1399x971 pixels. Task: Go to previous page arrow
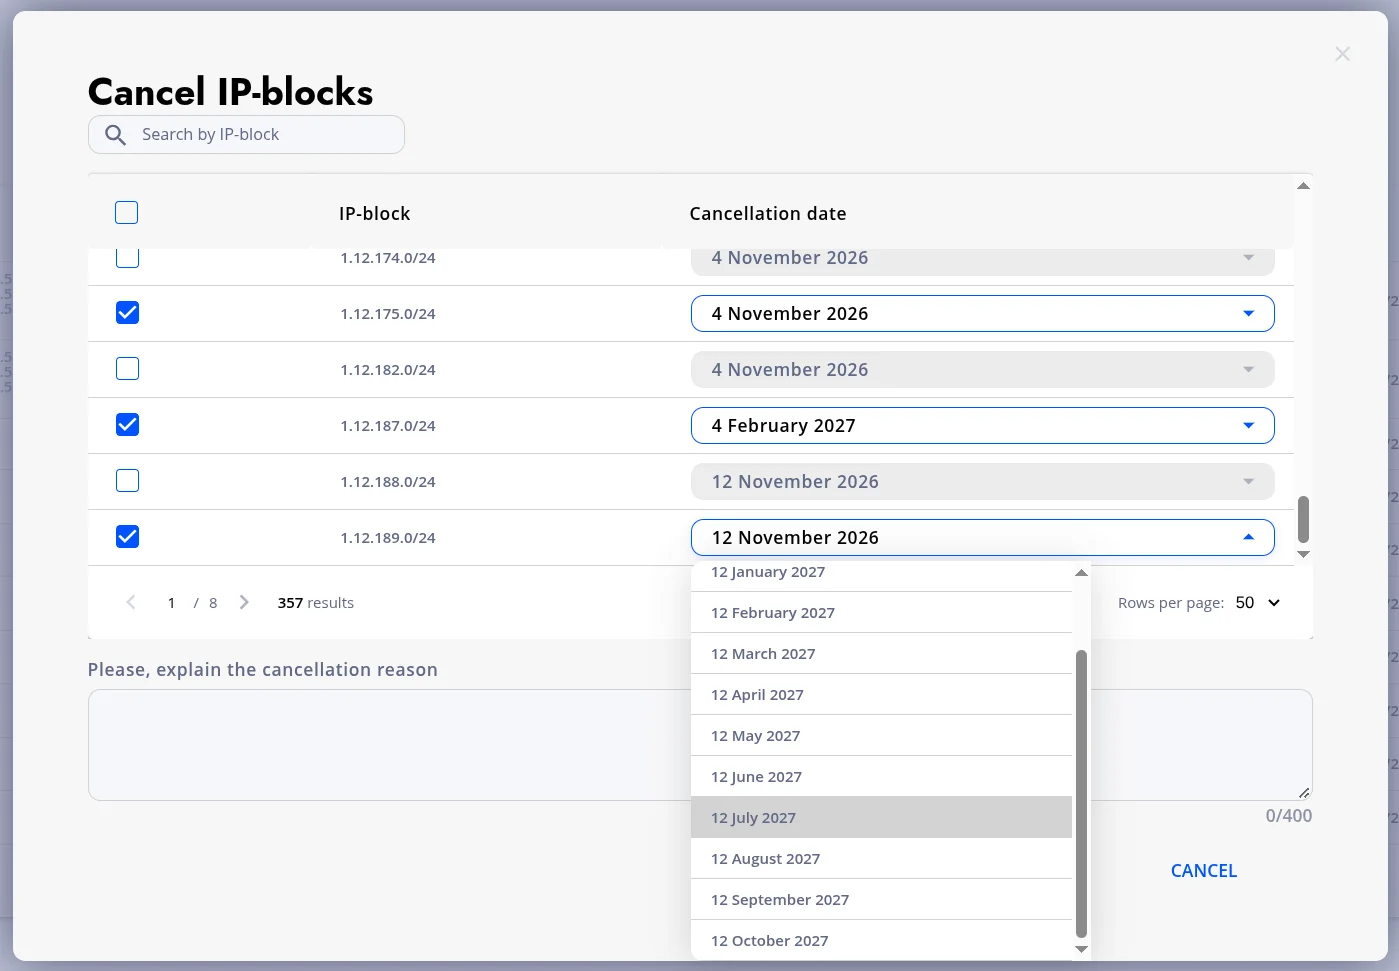[x=131, y=602]
